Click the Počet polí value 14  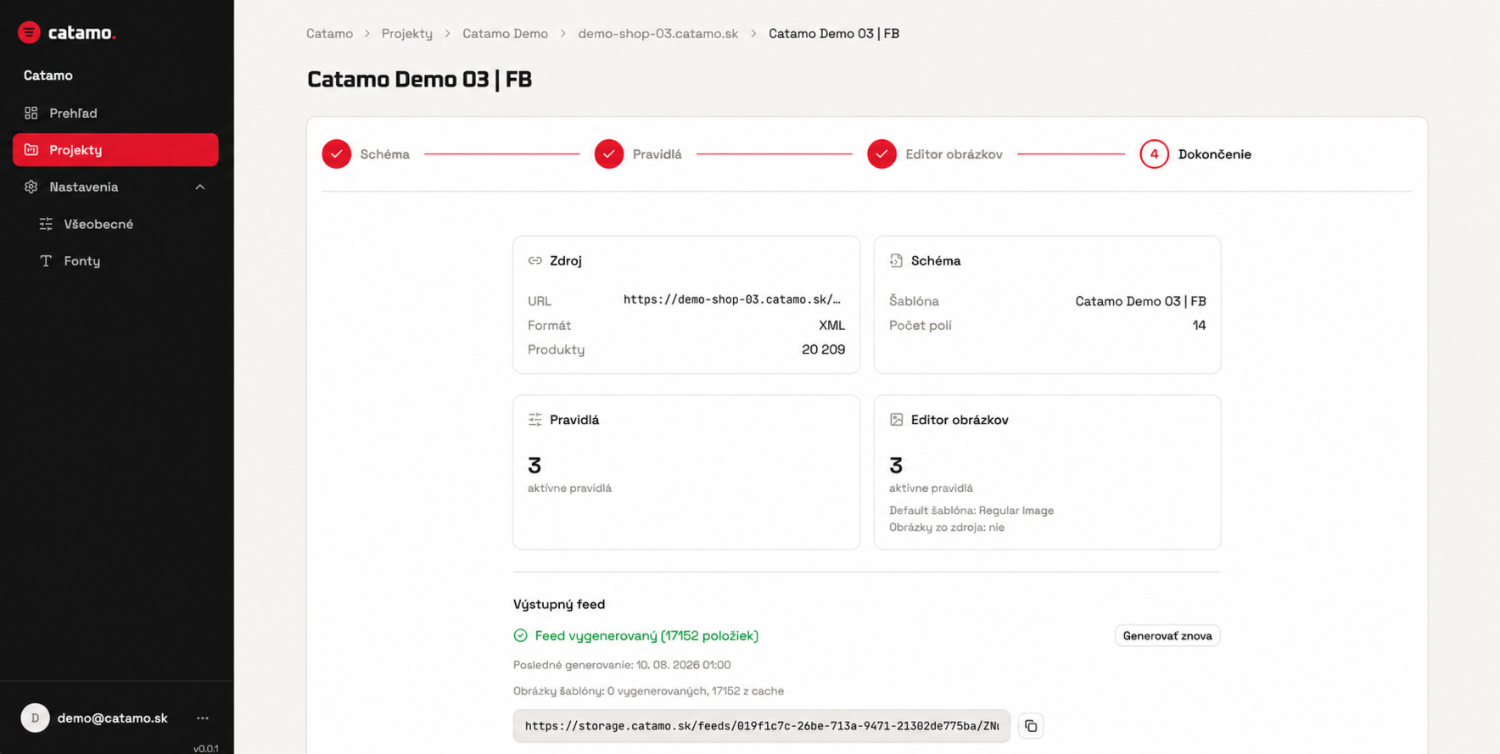click(1200, 325)
